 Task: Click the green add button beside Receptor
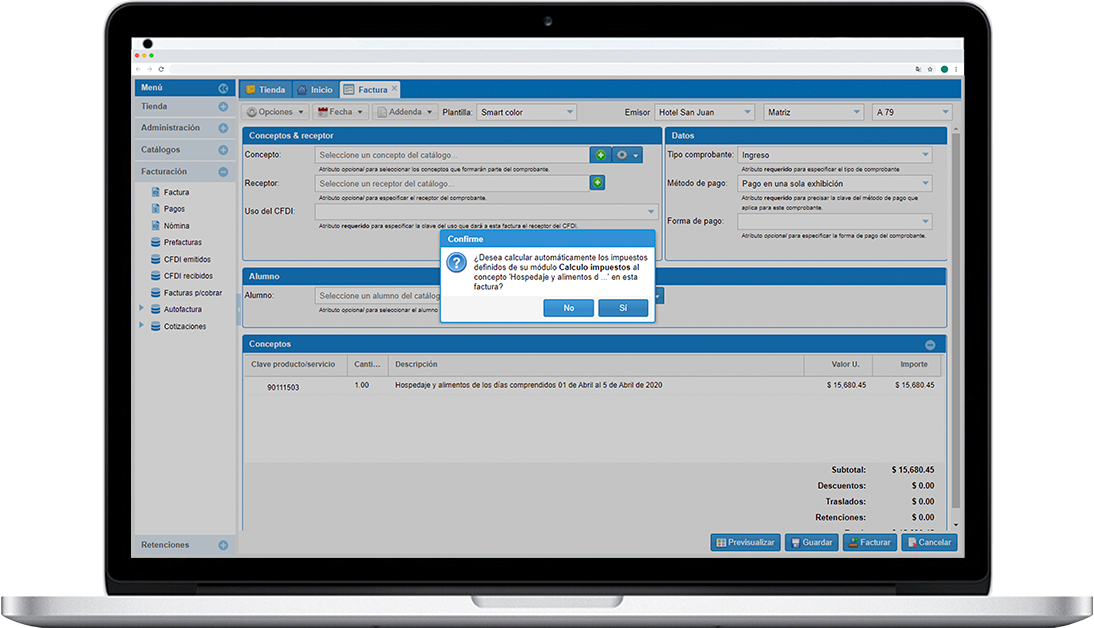(x=597, y=183)
